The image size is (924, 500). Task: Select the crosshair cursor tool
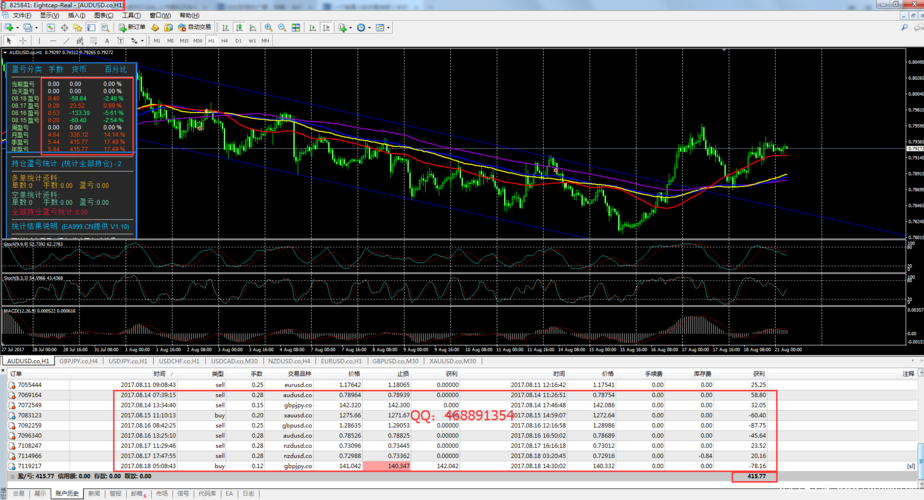click(23, 41)
